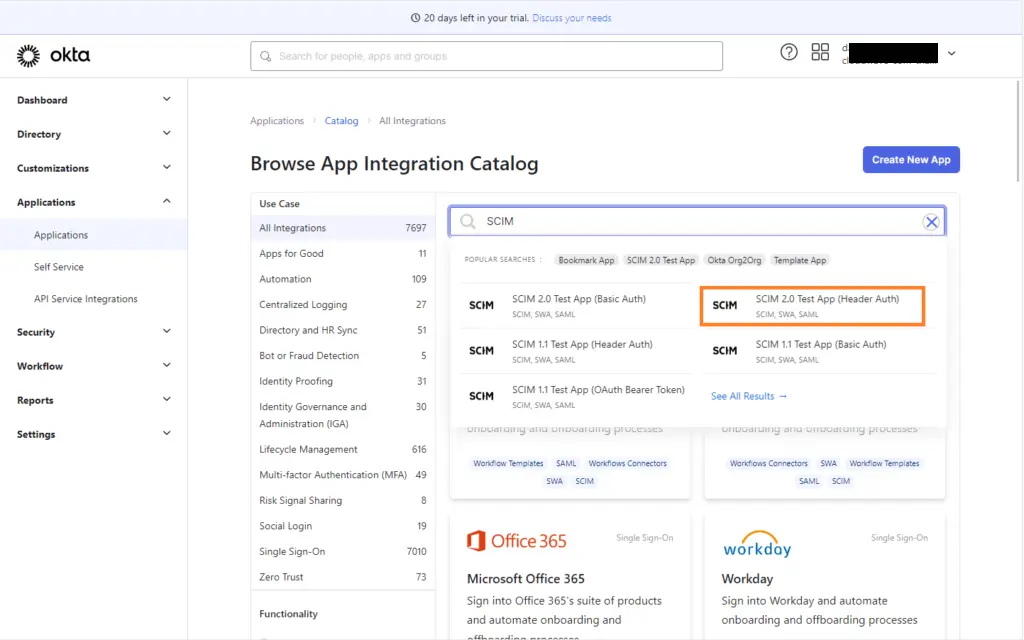Open the Discuss your needs trial link
This screenshot has height=640, width=1024.
(571, 16)
